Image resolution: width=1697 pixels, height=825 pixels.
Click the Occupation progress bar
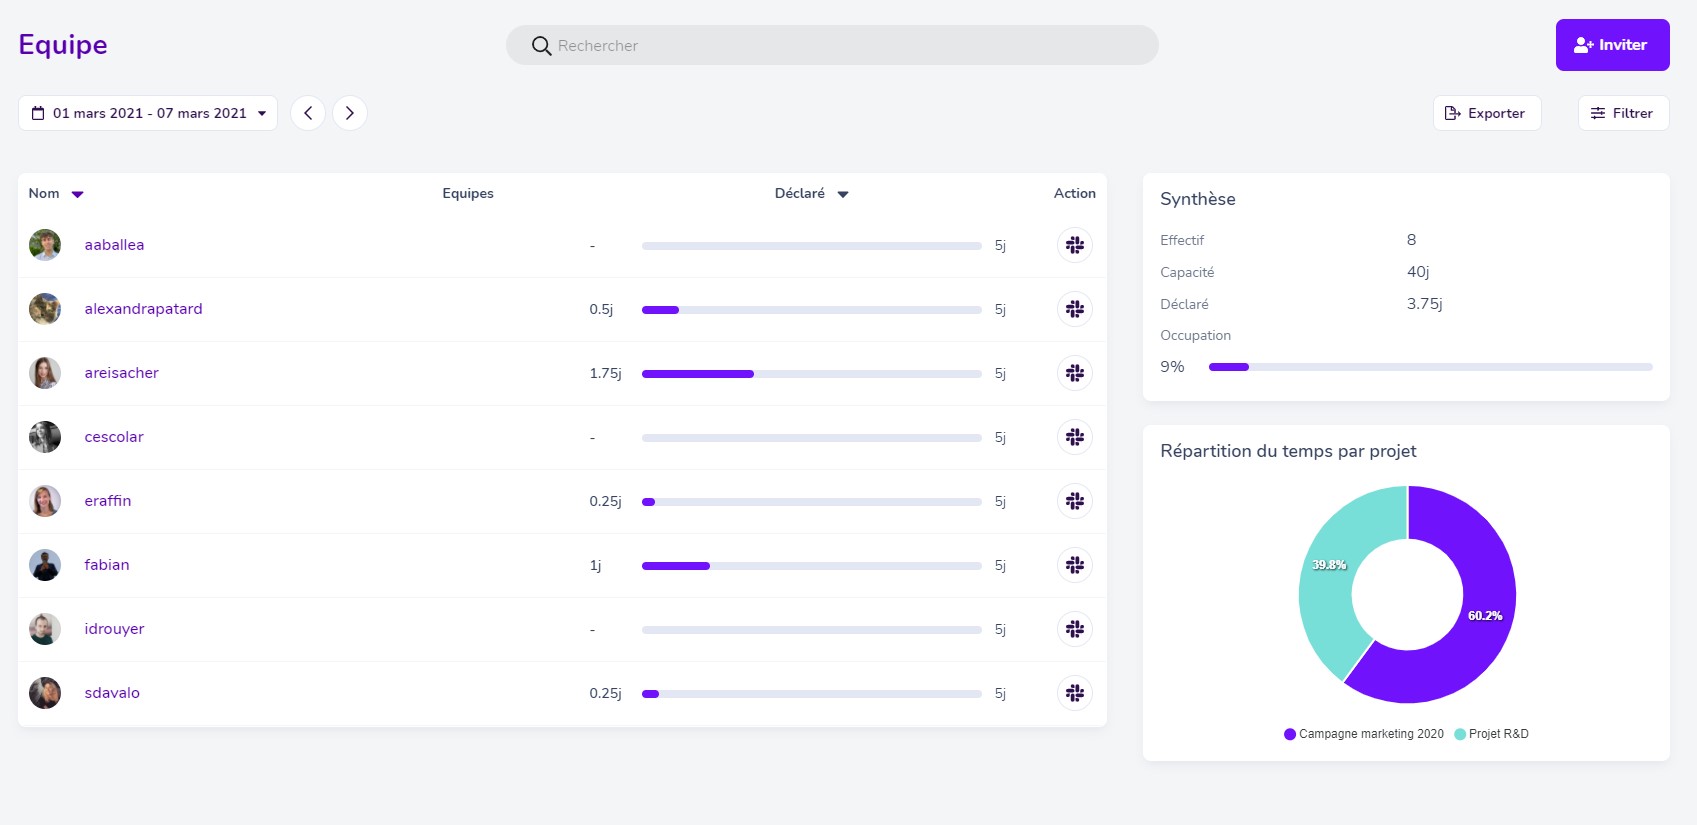1430,367
